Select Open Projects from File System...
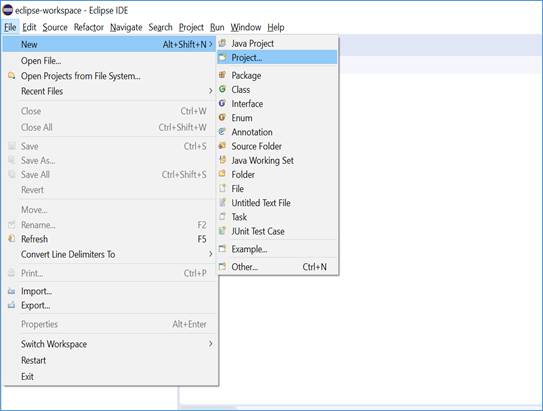543x411 pixels. [x=109, y=76]
